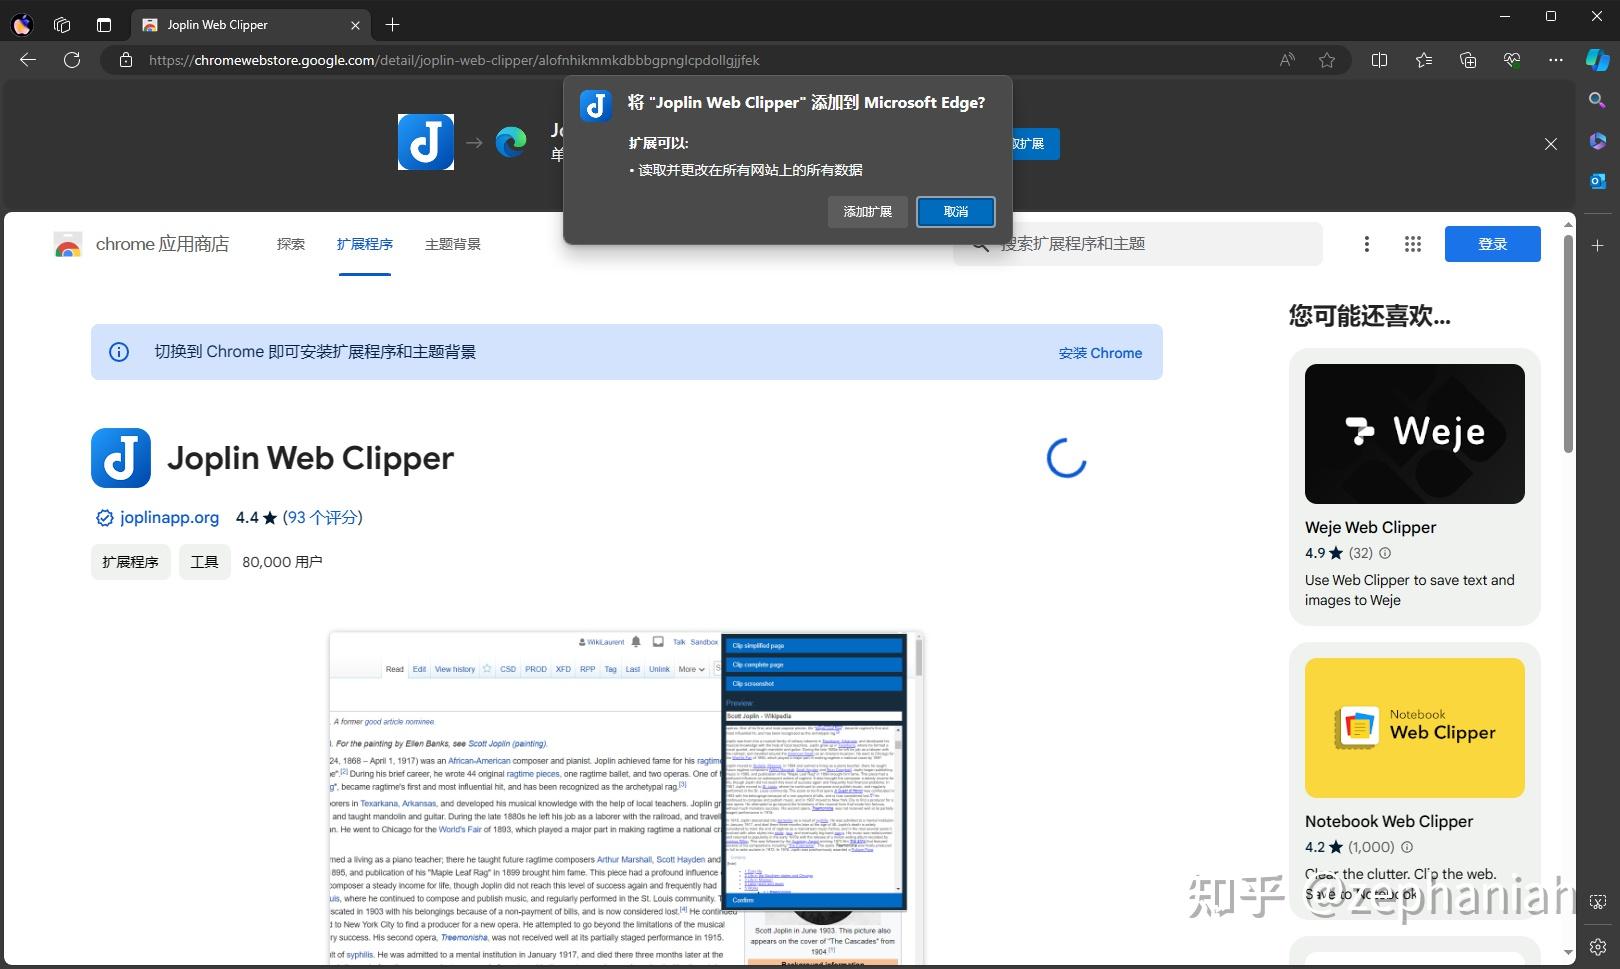Screen dimensions: 1620x969
Task: Open Copilot from the Edge toolbar
Action: pyautogui.click(x=1596, y=60)
